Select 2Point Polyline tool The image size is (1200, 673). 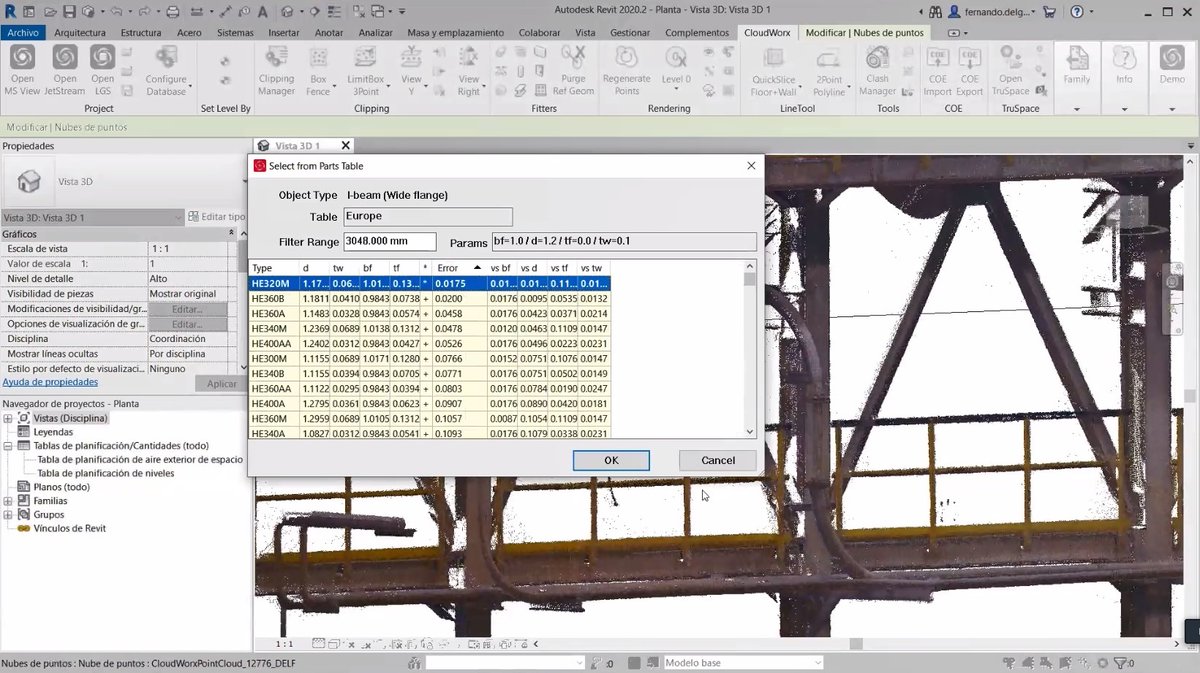(829, 70)
